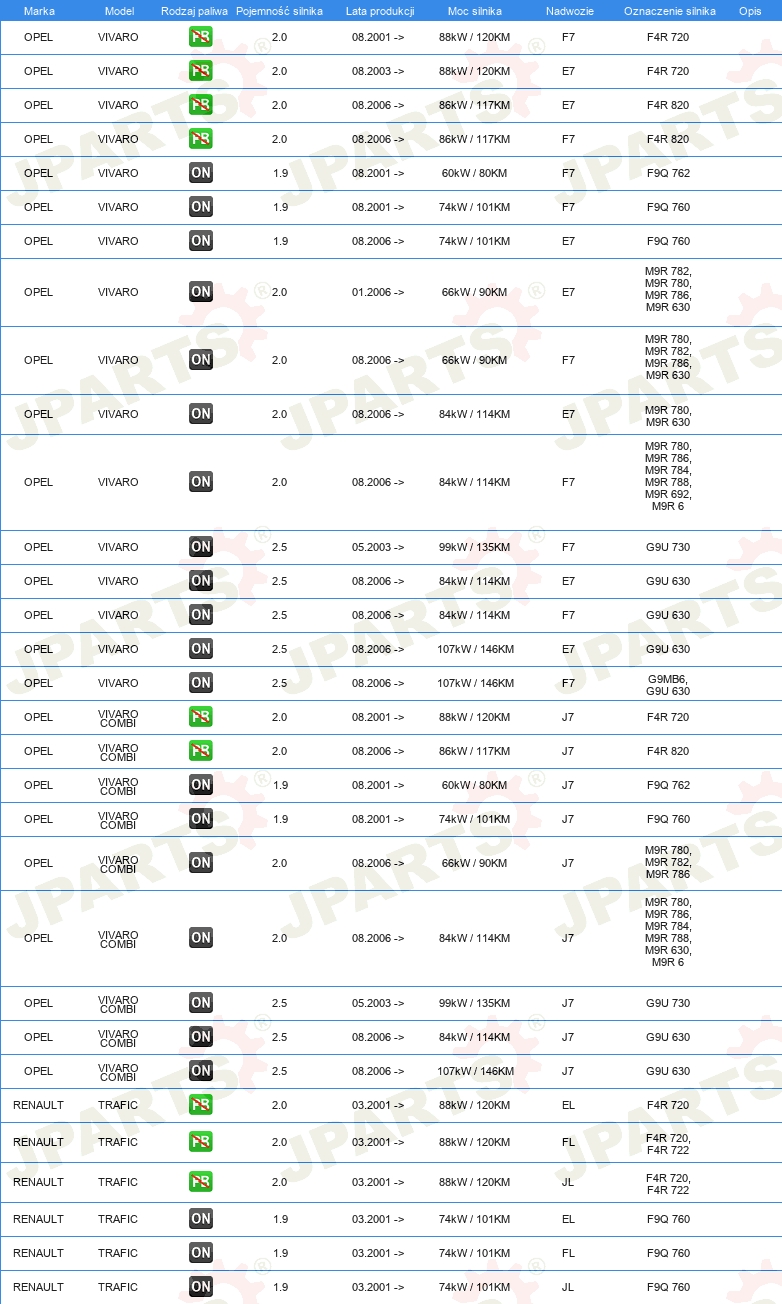Click 'G9U 730' in the Vivaro F7 row
This screenshot has height=1304, width=782.
pyautogui.click(x=668, y=547)
